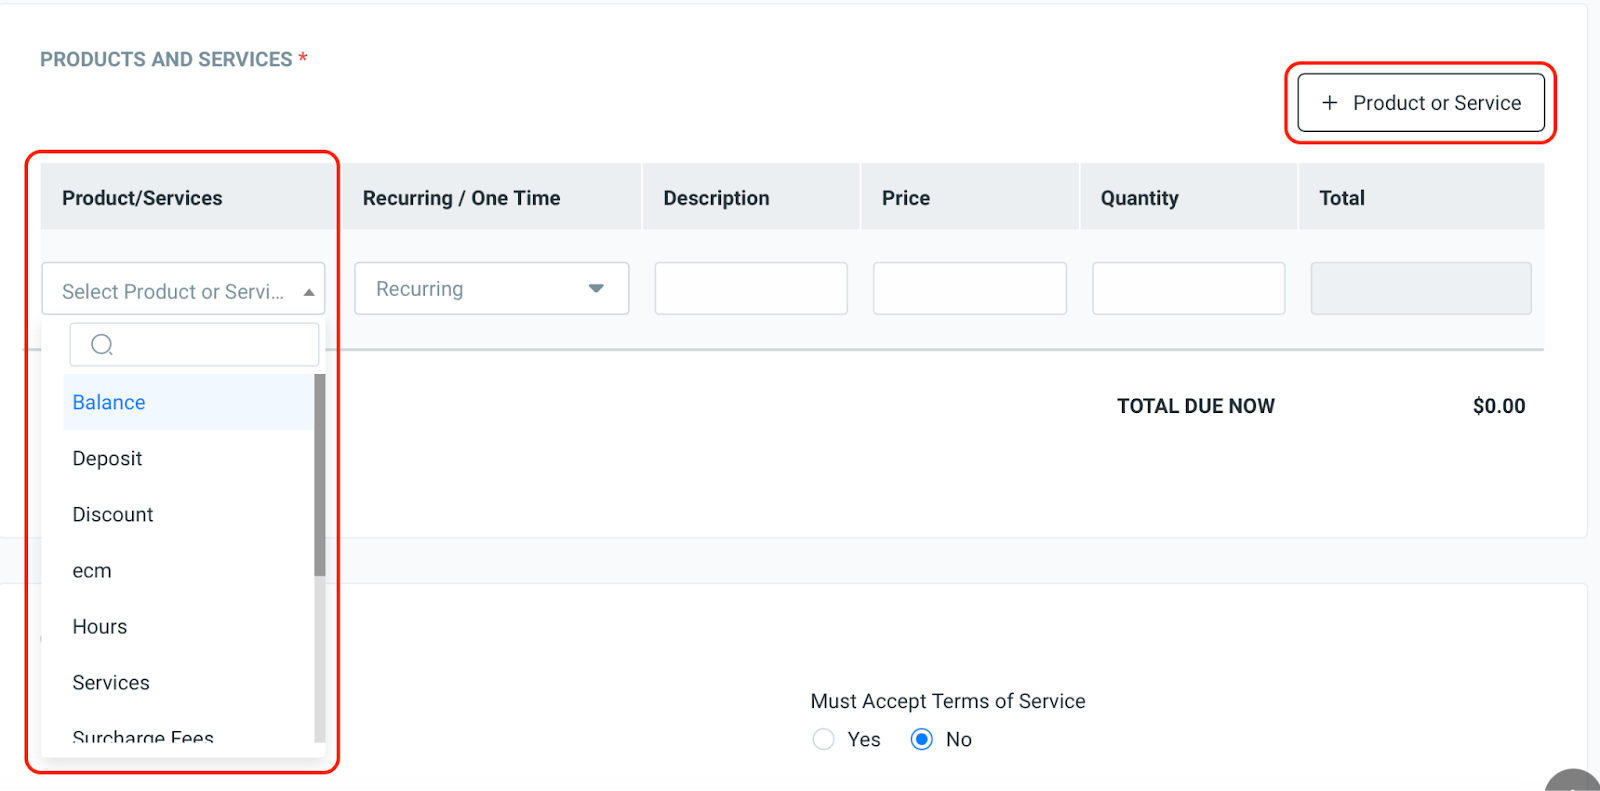Image resolution: width=1600 pixels, height=791 pixels.
Task: Open the Recurring type dropdown
Action: [x=492, y=289]
